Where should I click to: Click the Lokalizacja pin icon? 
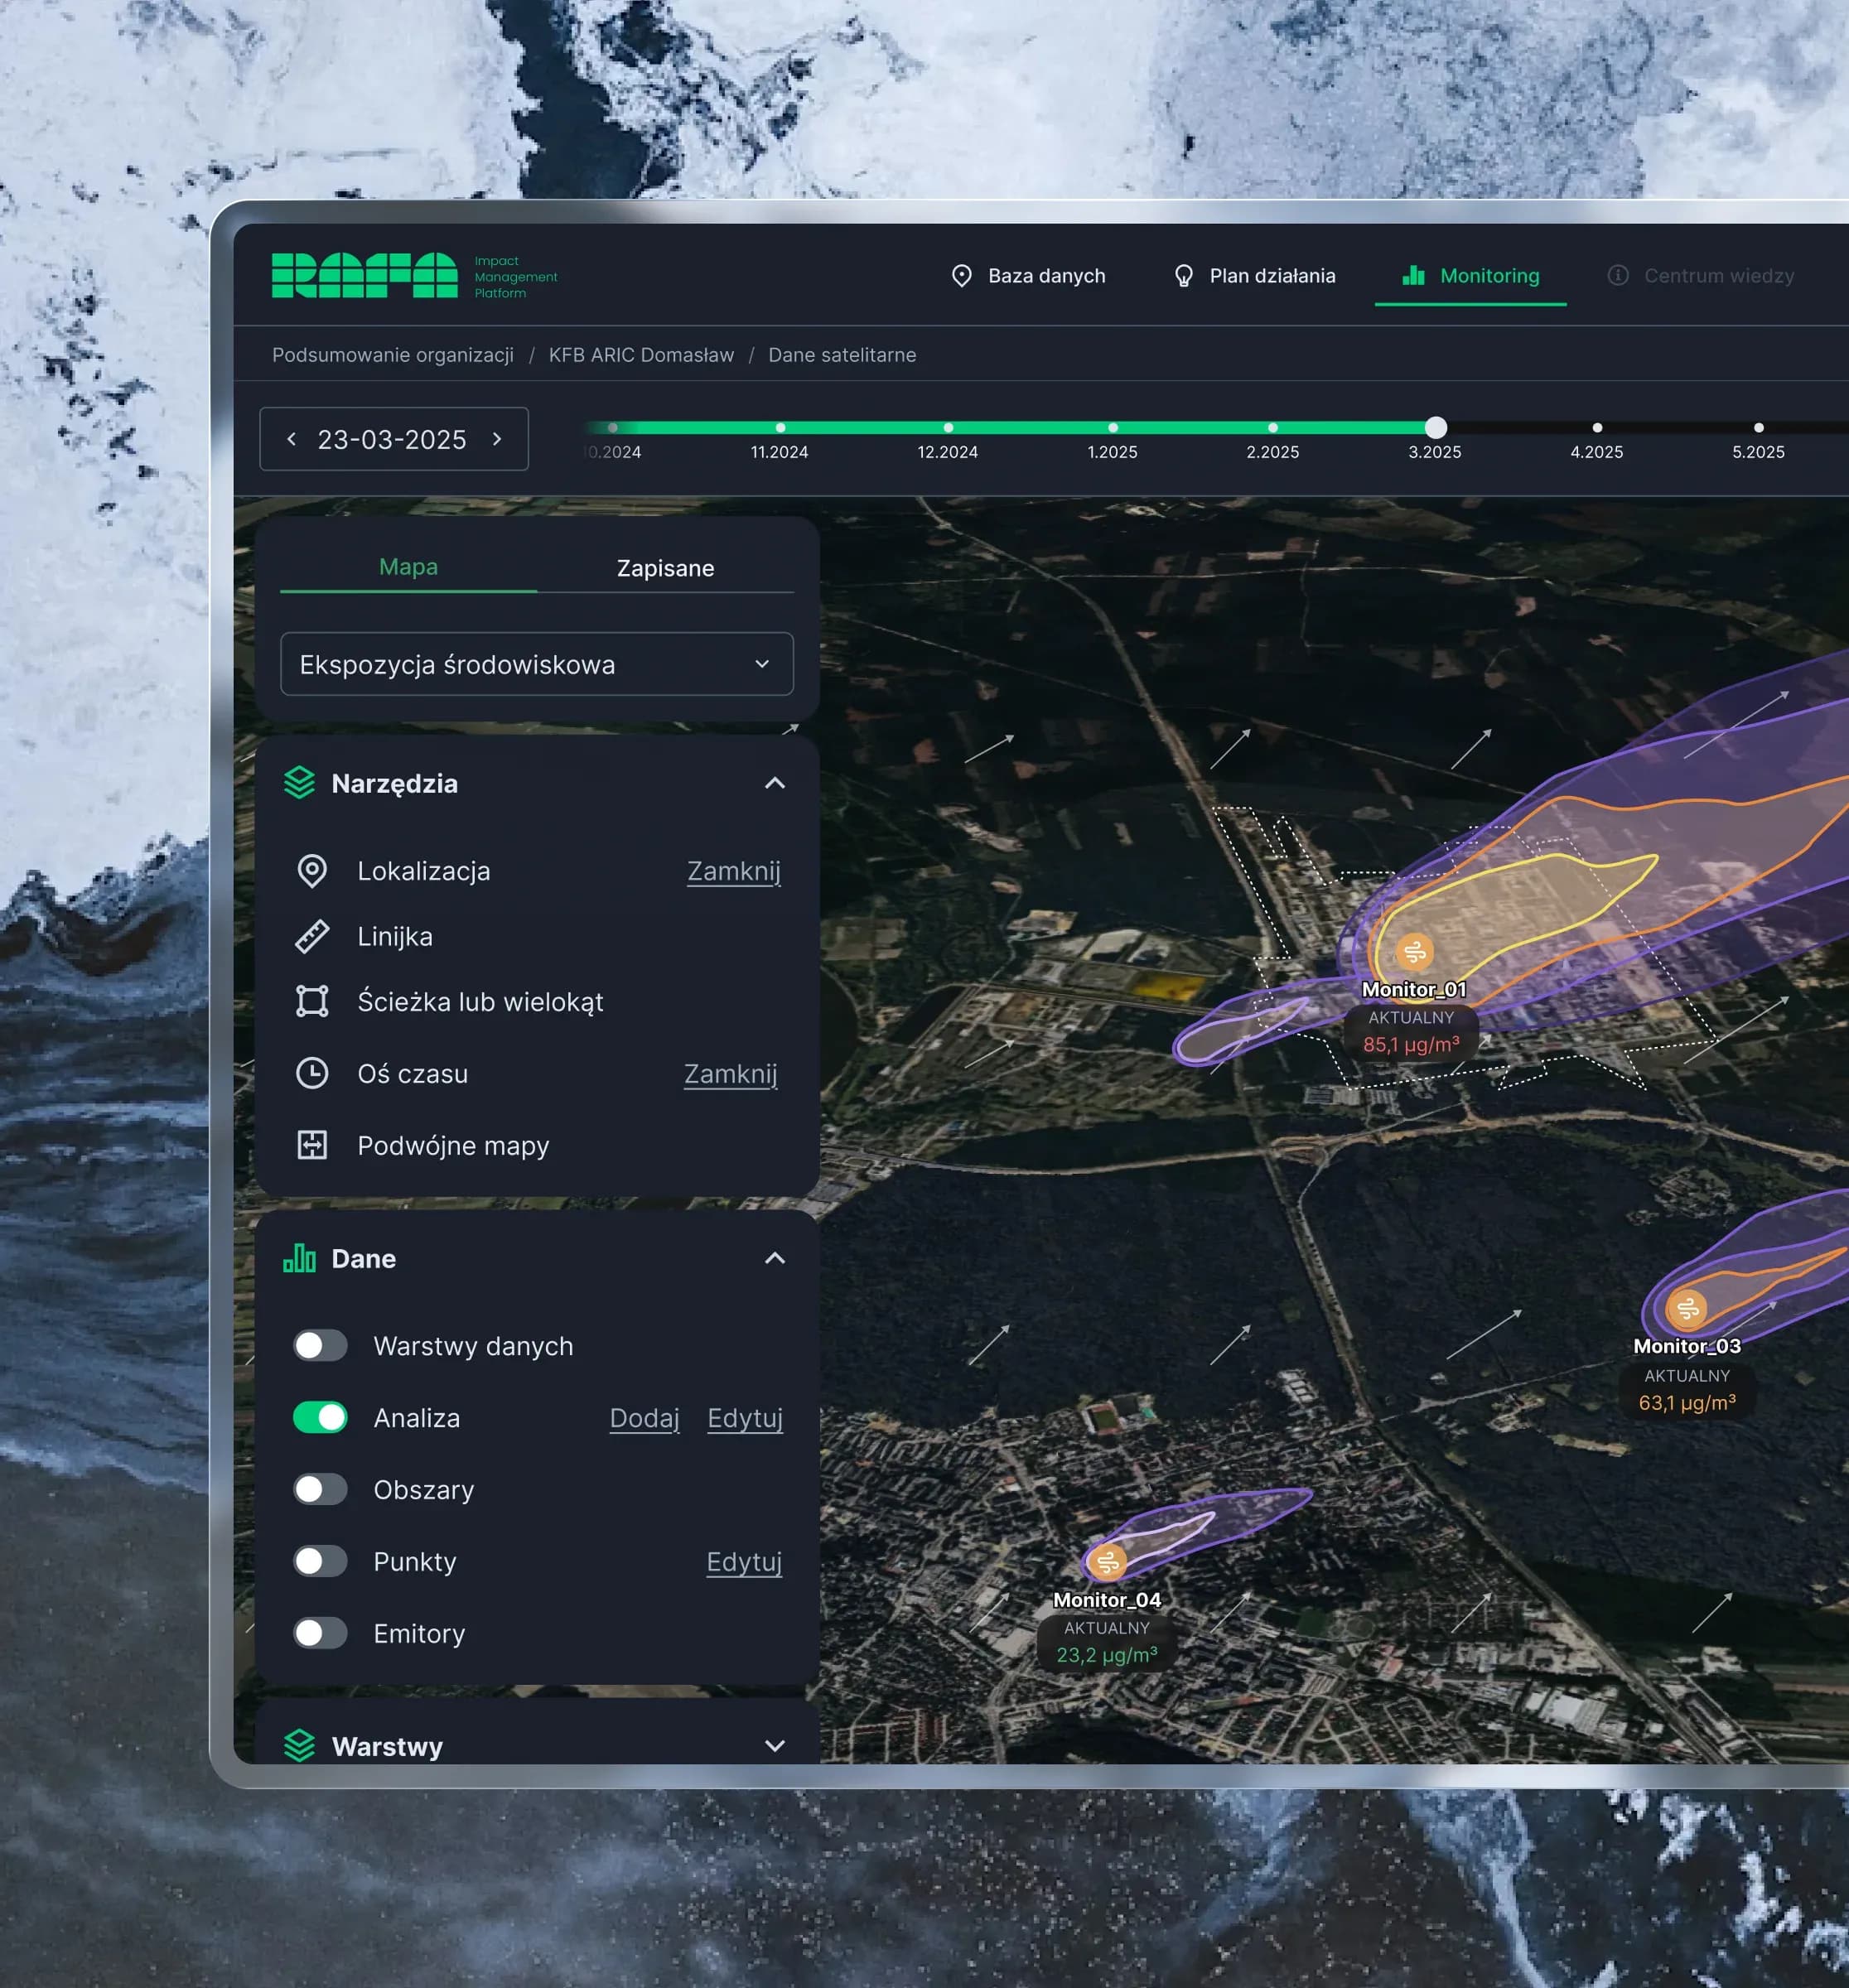tap(312, 871)
